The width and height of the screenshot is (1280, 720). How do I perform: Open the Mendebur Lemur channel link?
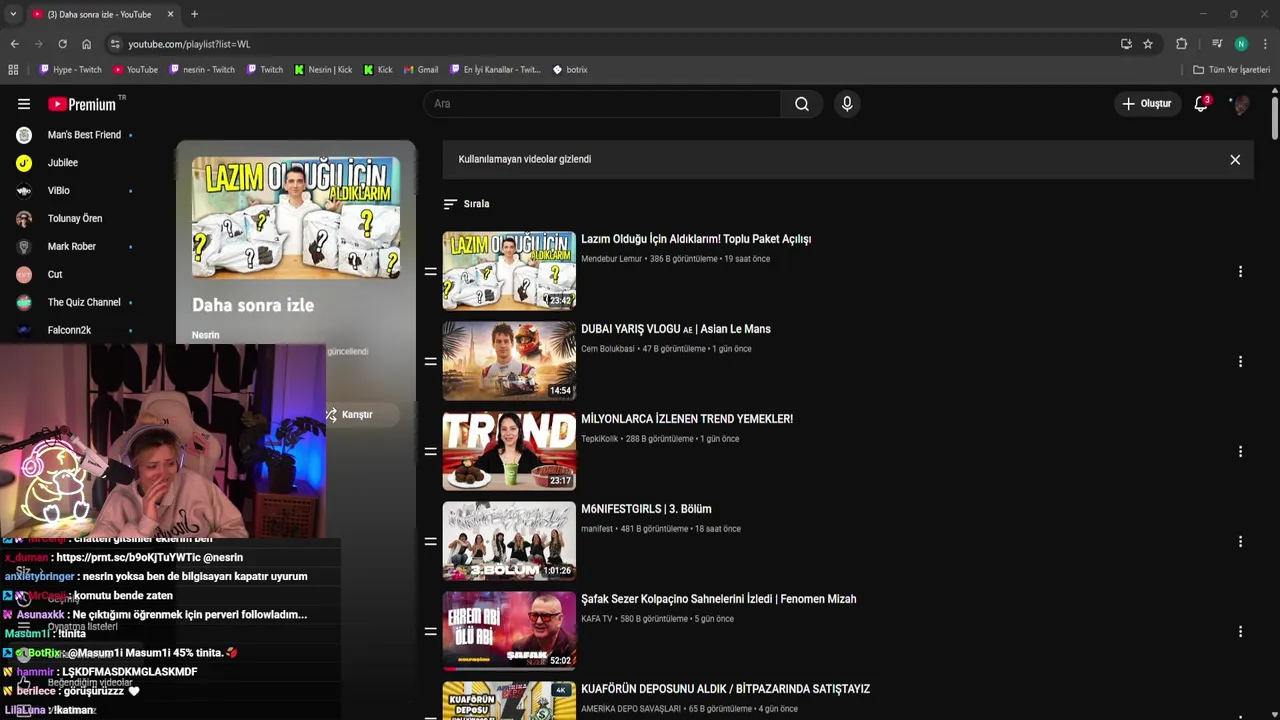pos(611,259)
